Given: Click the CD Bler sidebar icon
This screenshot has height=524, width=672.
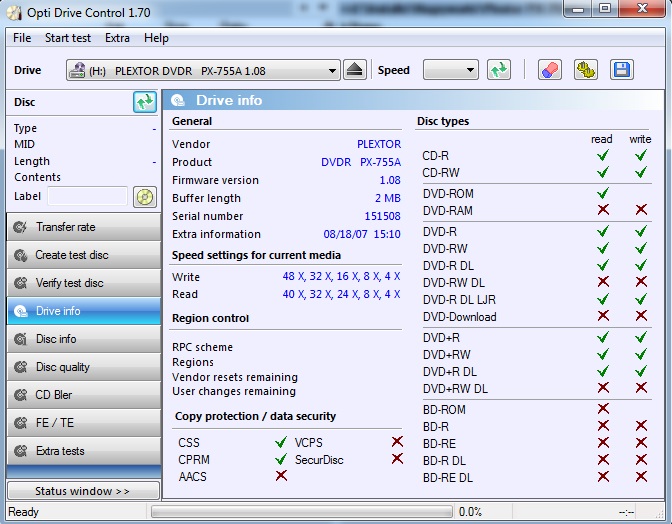Looking at the screenshot, I should [20, 395].
